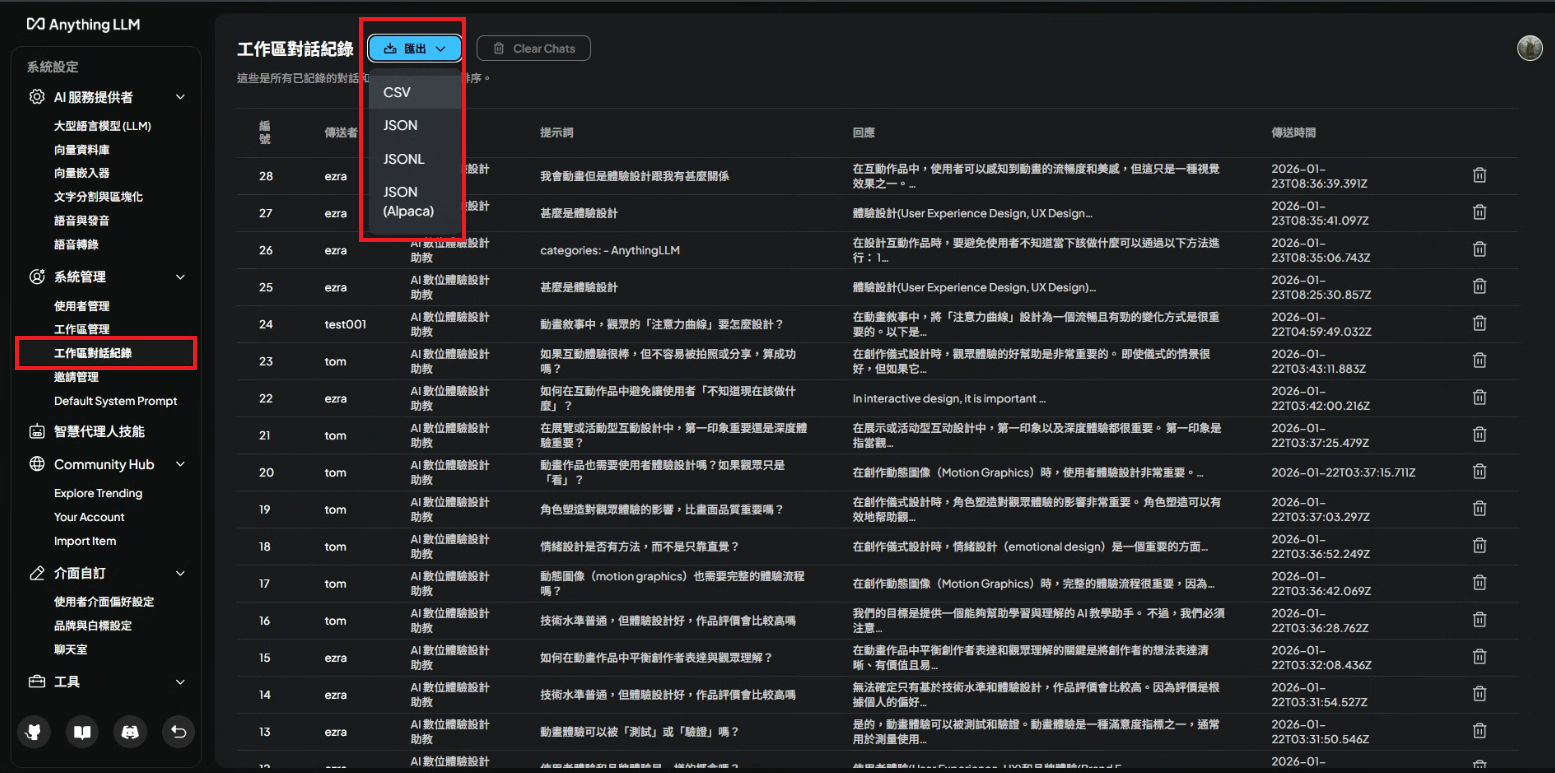Go to 使用者管理 in sidebar
The image size is (1555, 773).
82,306
